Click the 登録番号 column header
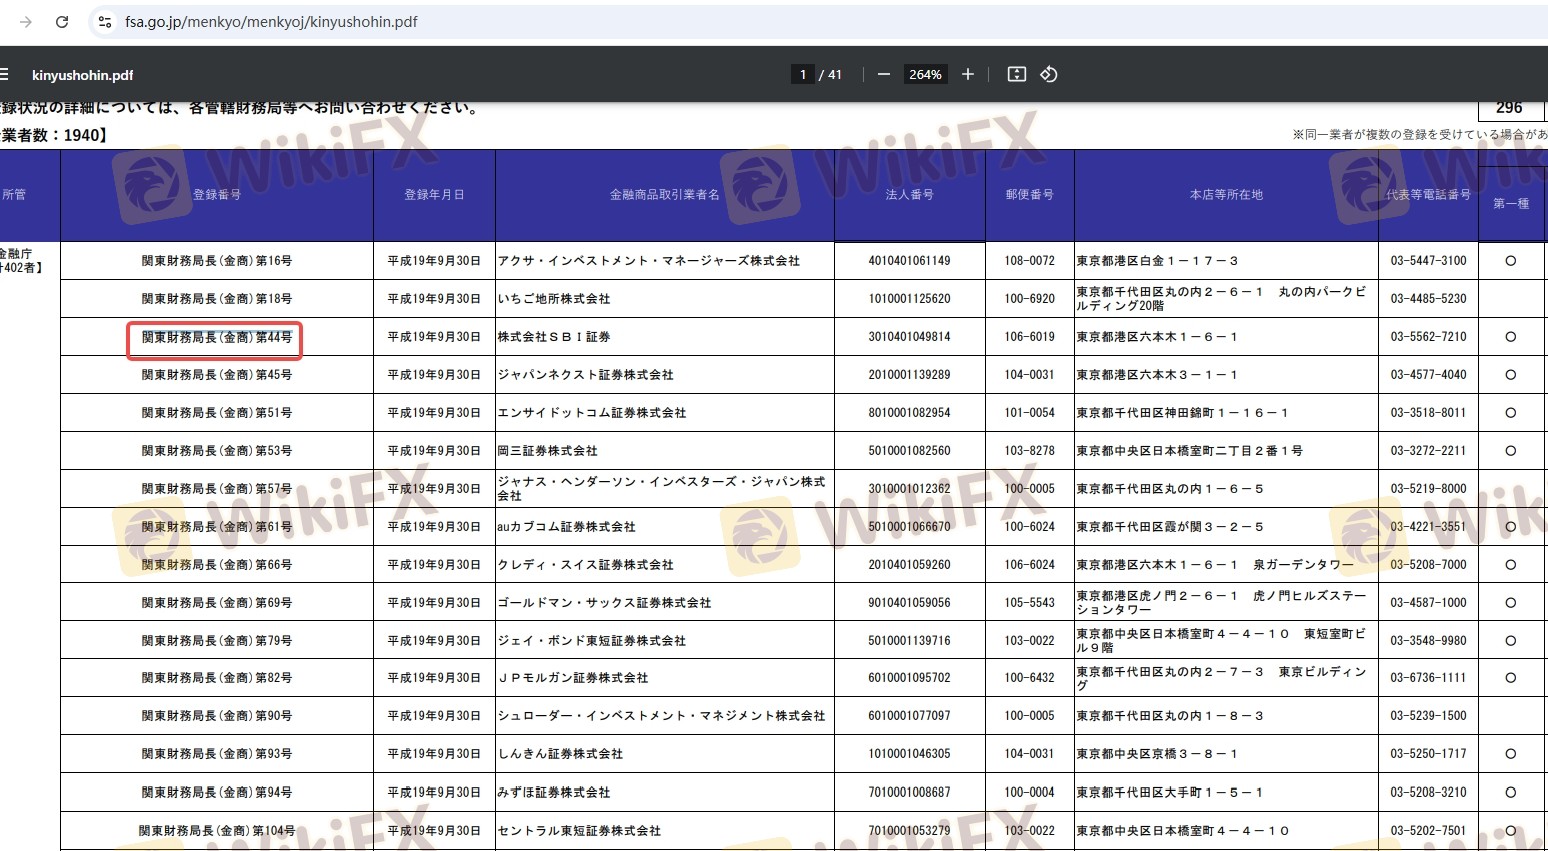The height and width of the screenshot is (851, 1548). coord(217,195)
